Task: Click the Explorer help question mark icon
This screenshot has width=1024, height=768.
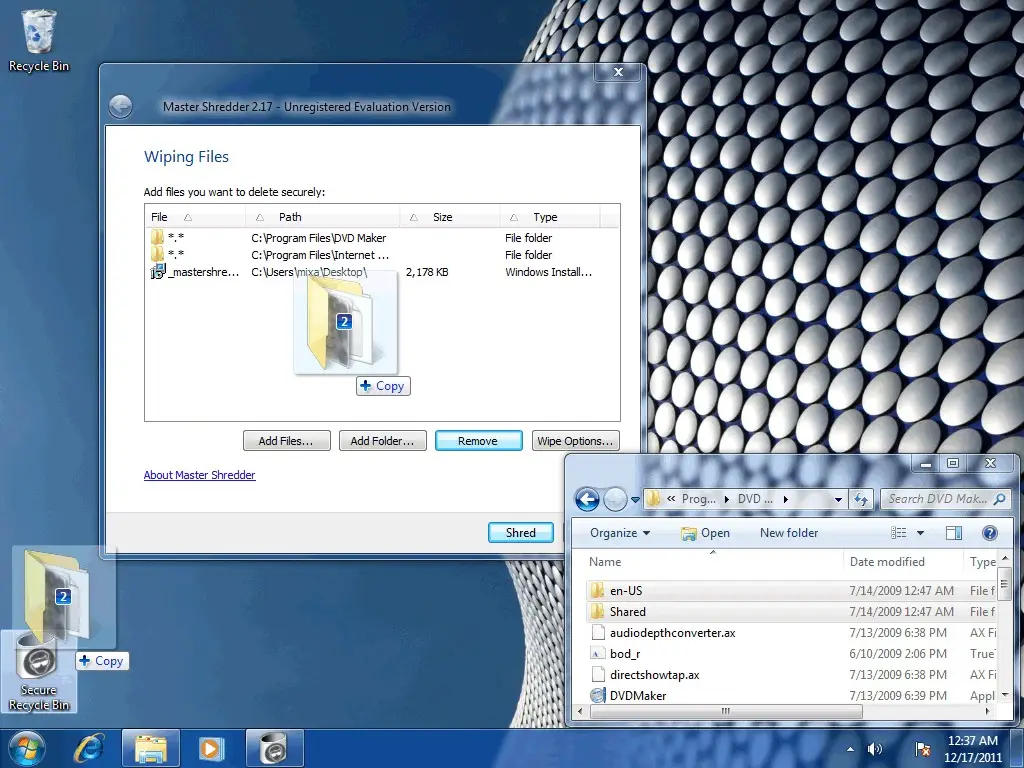Action: point(990,533)
